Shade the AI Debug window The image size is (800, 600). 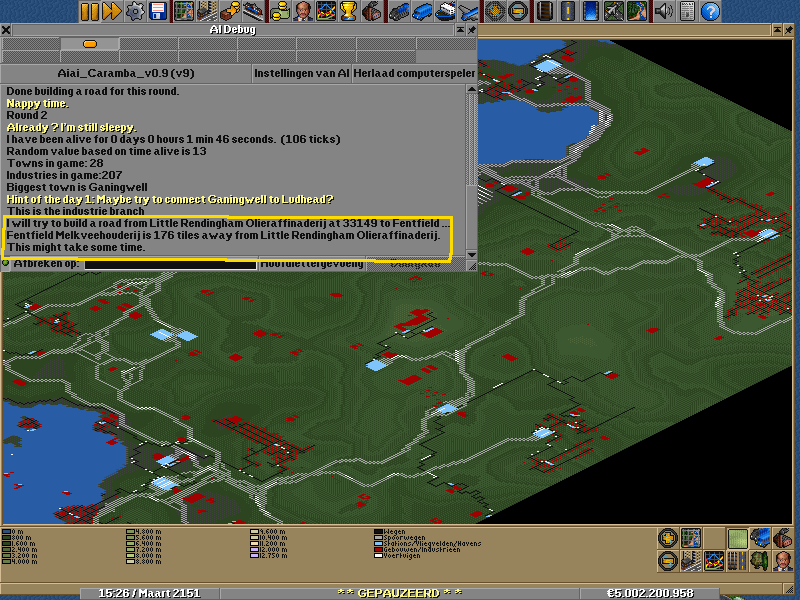(x=460, y=30)
